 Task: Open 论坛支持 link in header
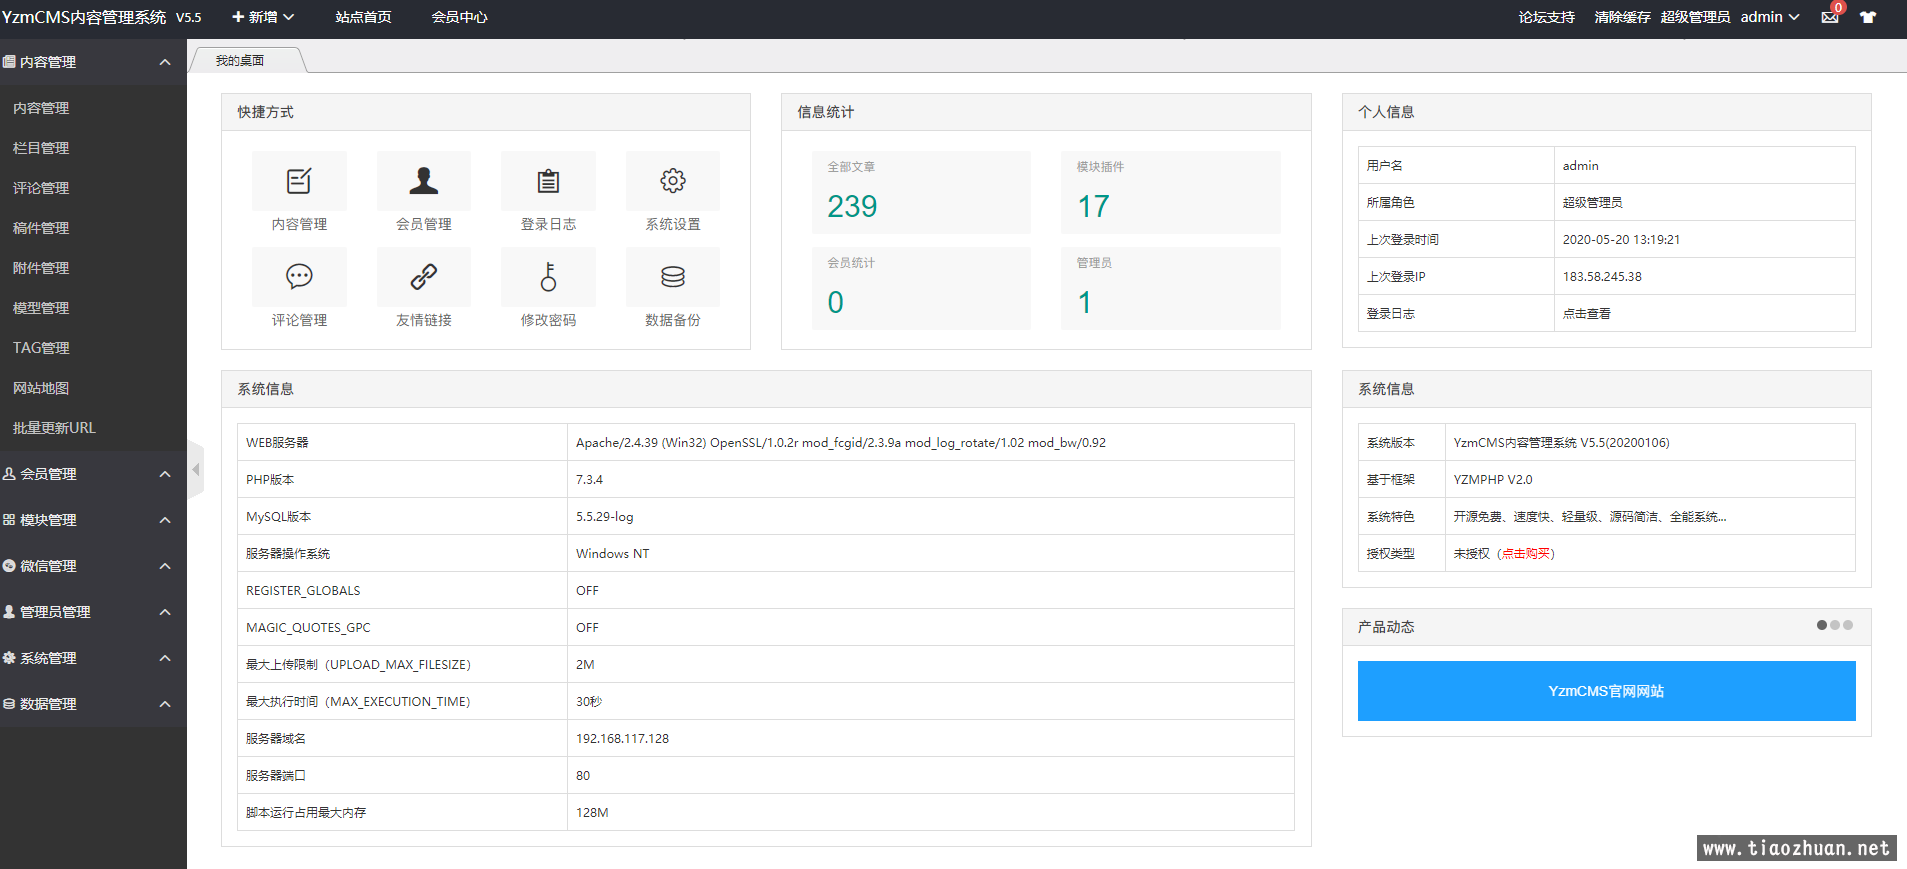click(1546, 17)
